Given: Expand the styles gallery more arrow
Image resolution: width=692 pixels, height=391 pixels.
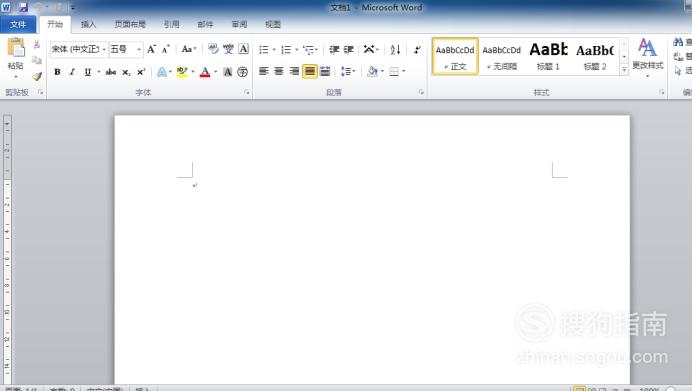Looking at the screenshot, I should (x=624, y=69).
